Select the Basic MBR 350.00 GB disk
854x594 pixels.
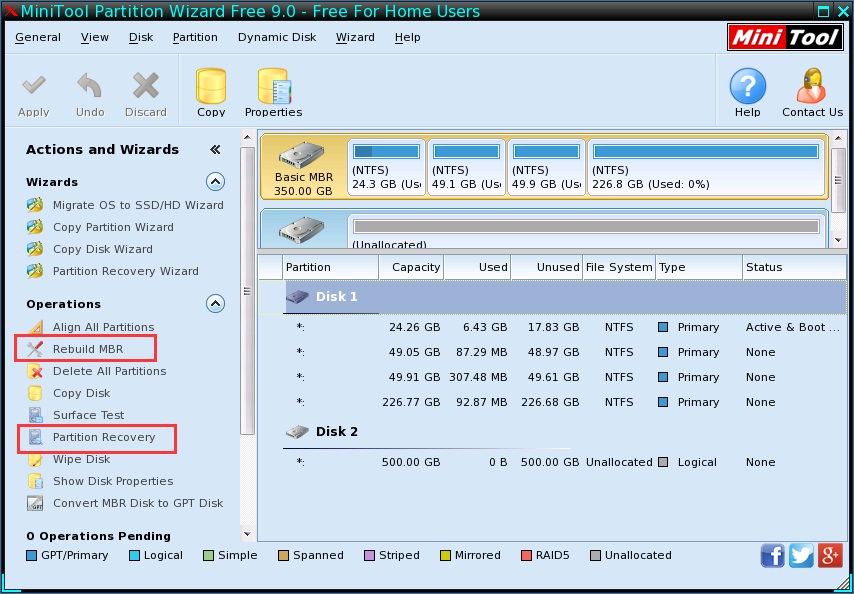(303, 167)
